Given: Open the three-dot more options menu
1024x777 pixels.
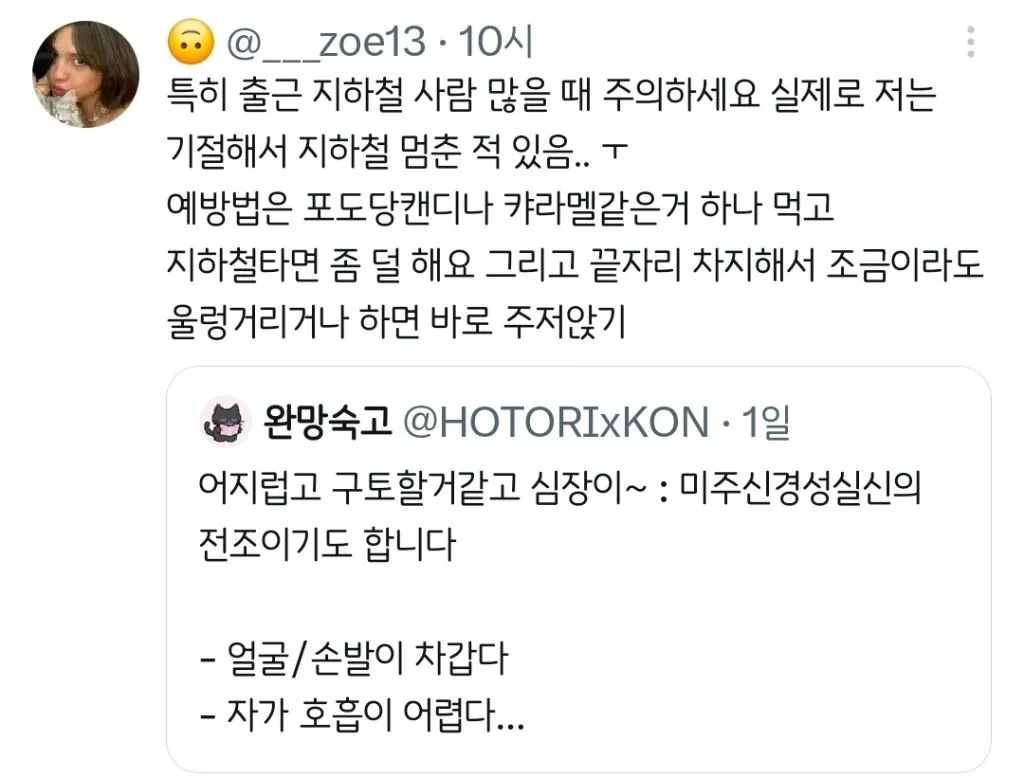Looking at the screenshot, I should [x=971, y=42].
